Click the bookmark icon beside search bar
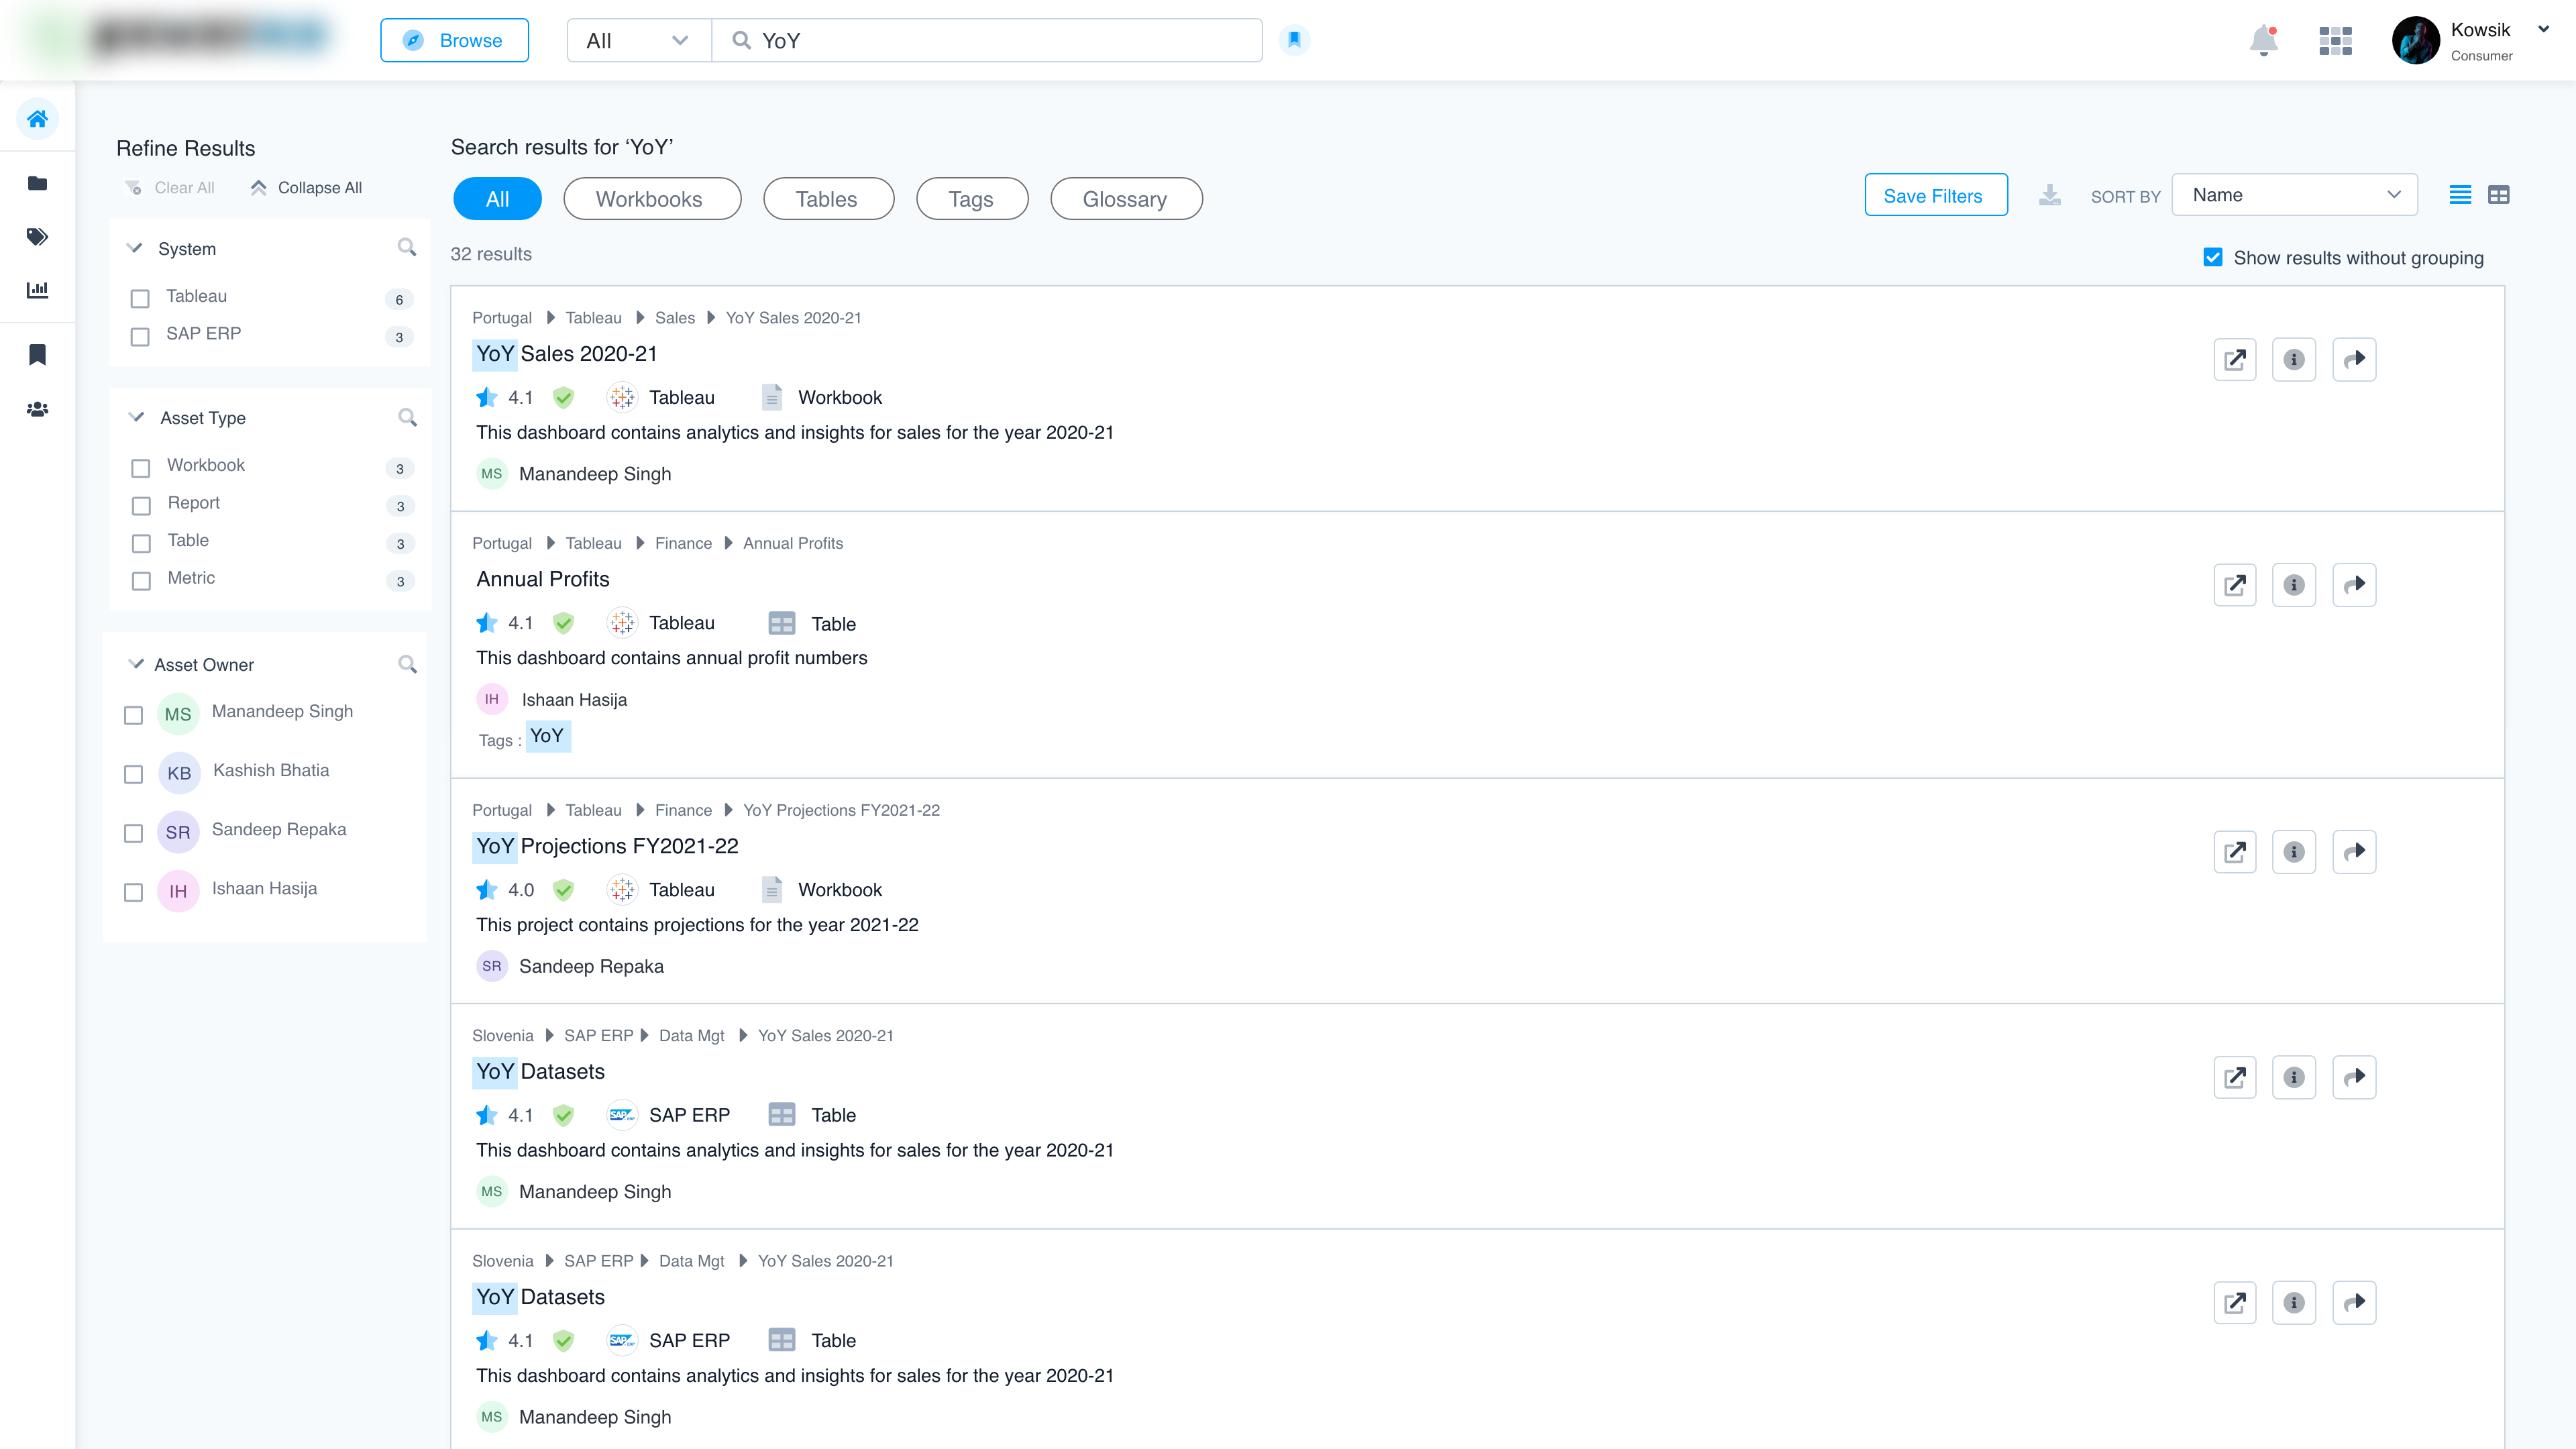Viewport: 2576px width, 1449px height. tap(1294, 40)
